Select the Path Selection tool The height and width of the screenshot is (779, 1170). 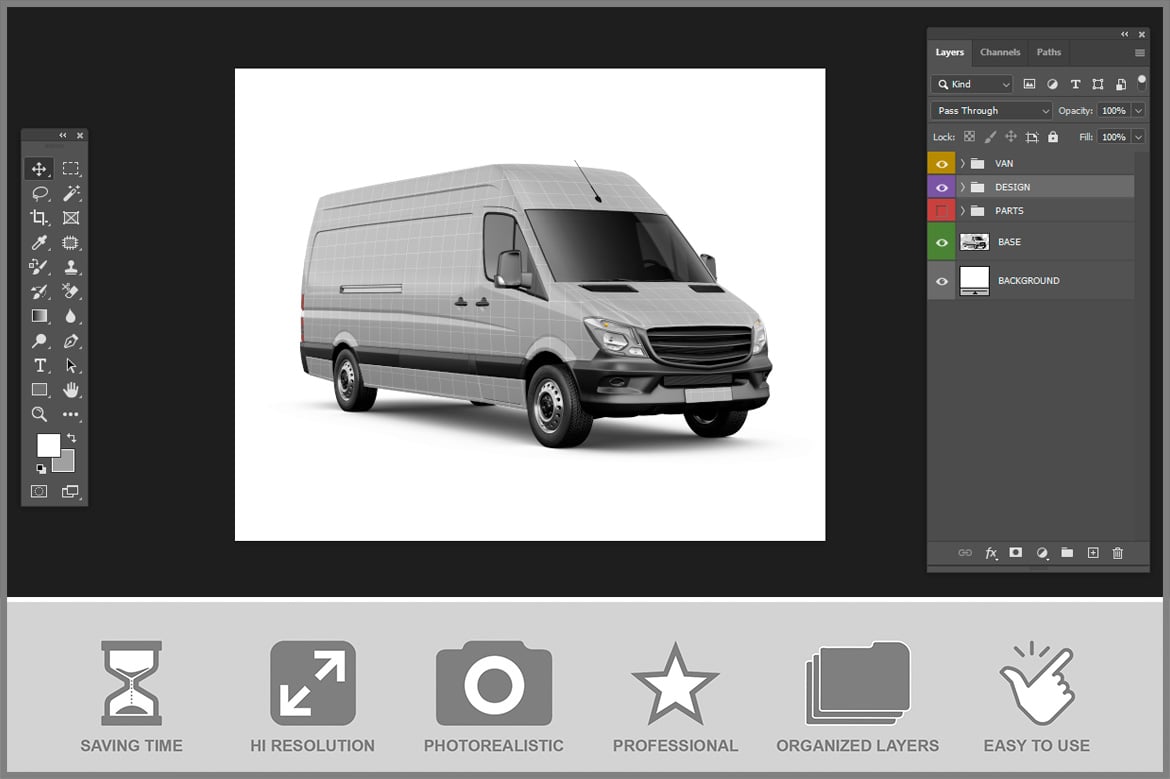pos(71,365)
